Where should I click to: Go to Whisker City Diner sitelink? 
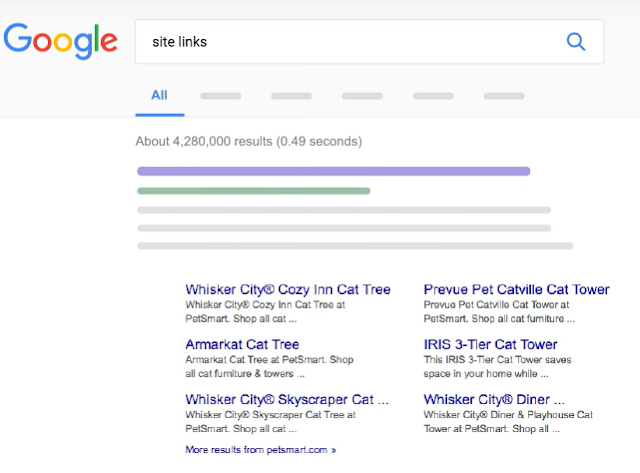(x=494, y=399)
